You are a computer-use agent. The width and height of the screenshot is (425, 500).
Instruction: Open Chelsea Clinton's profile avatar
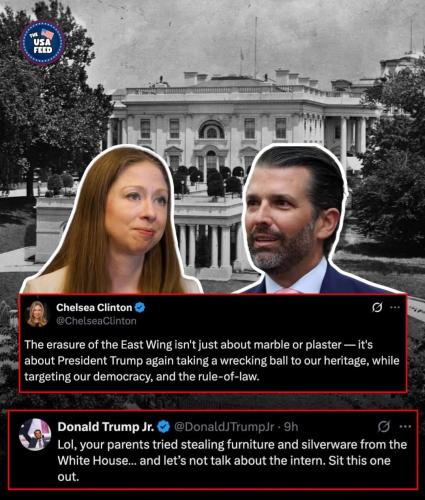[x=37, y=314]
